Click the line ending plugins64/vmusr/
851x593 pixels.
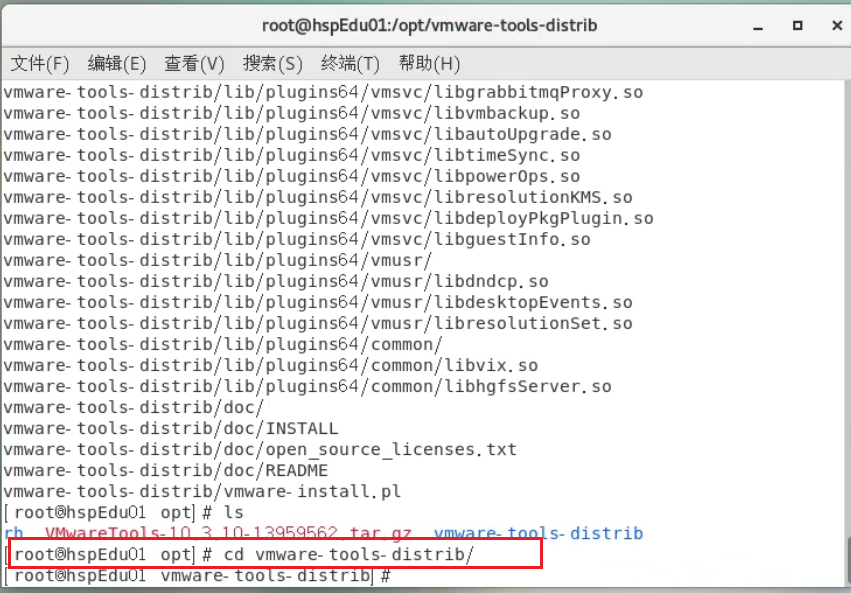tap(218, 260)
